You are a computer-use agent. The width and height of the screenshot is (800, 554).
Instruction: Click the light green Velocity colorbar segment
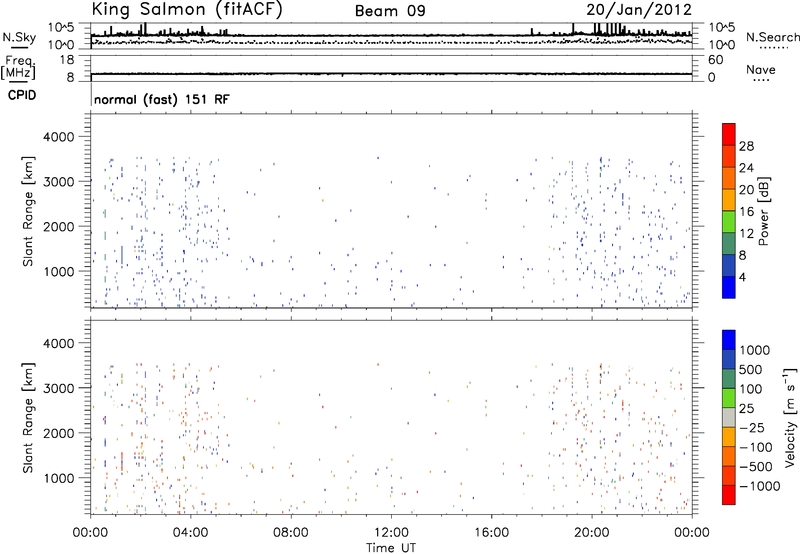coord(729,398)
